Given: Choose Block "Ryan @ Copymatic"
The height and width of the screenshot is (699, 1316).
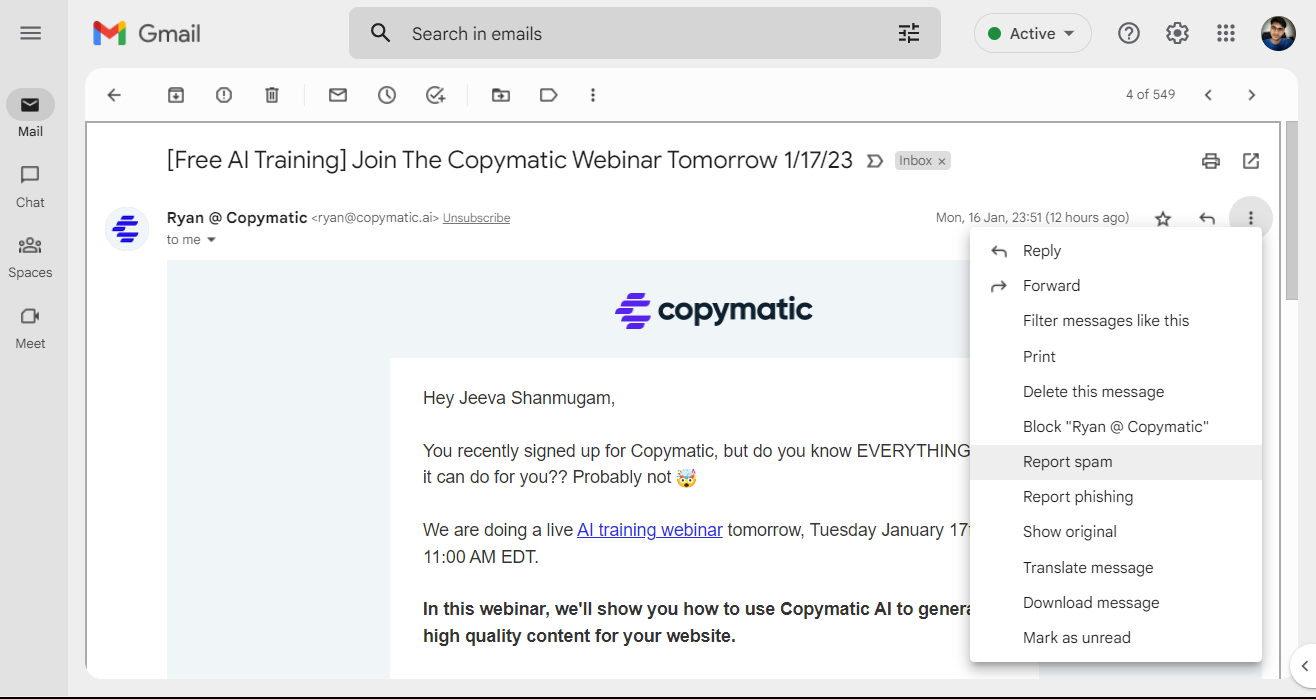Looking at the screenshot, I should point(1116,427).
